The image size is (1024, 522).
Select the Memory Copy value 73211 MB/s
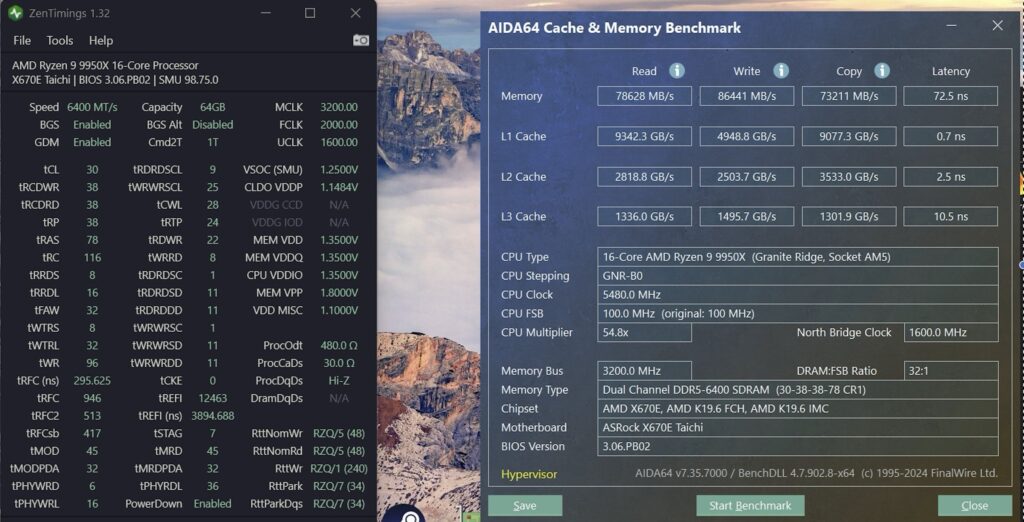pos(848,96)
